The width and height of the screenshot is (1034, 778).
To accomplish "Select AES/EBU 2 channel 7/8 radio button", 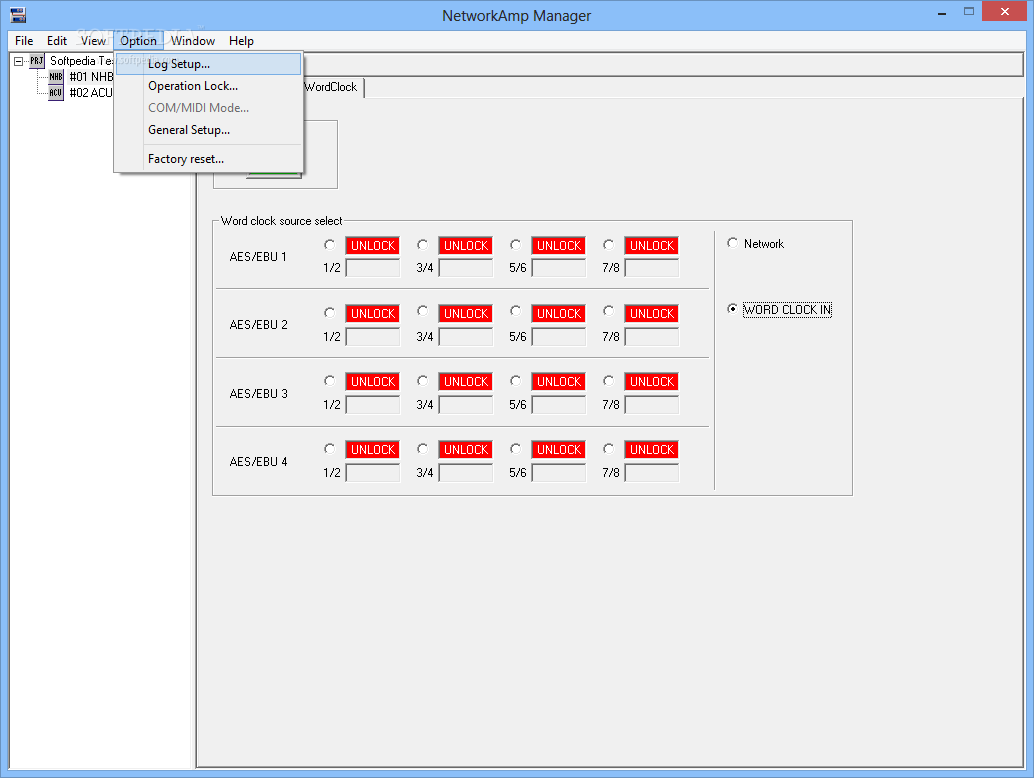I will pyautogui.click(x=609, y=311).
